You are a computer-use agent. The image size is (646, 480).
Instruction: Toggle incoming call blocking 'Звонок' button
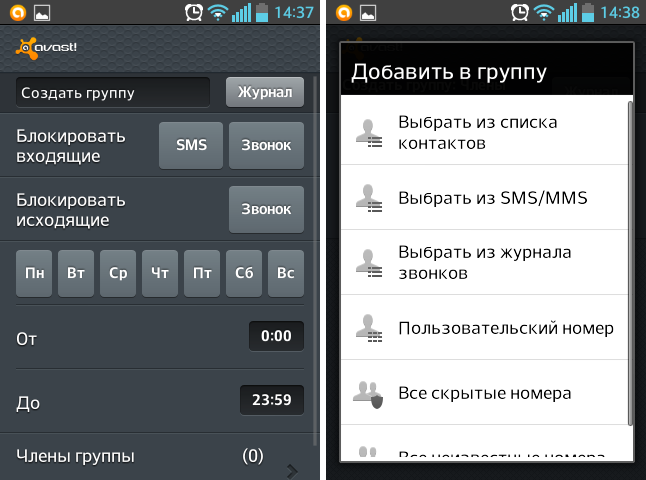pyautogui.click(x=266, y=145)
